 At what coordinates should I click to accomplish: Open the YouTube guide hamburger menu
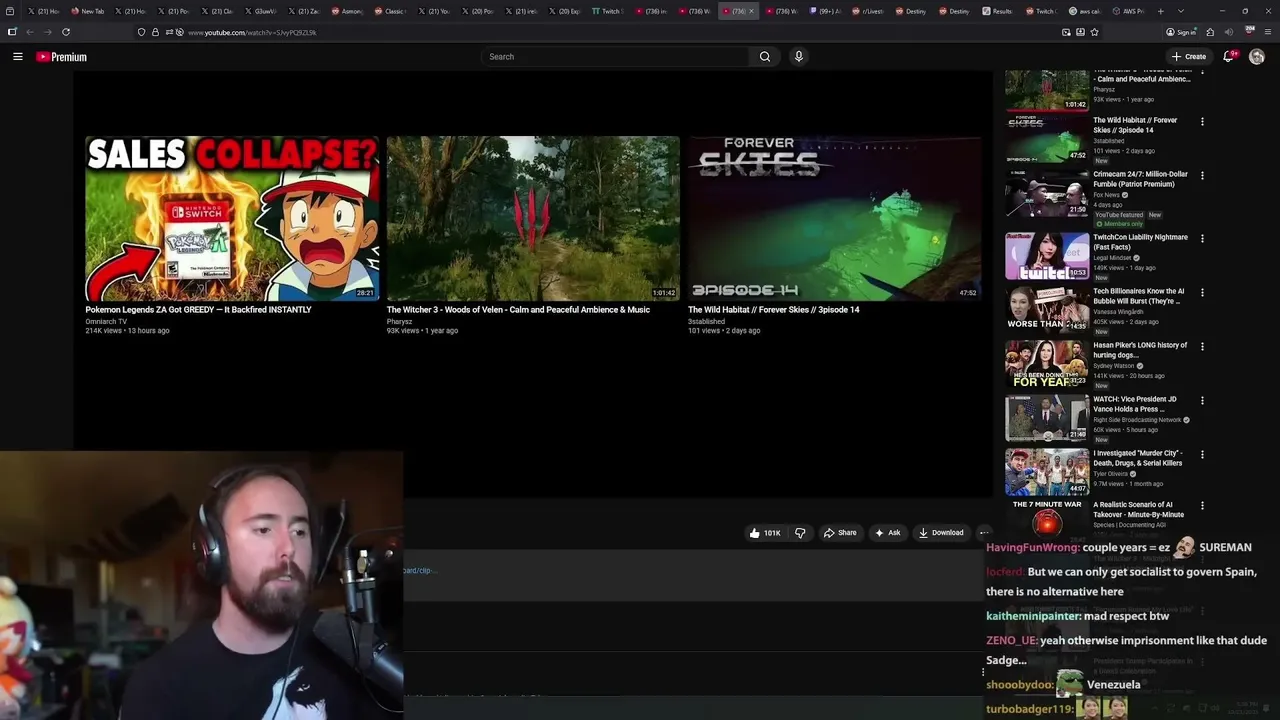pyautogui.click(x=18, y=57)
